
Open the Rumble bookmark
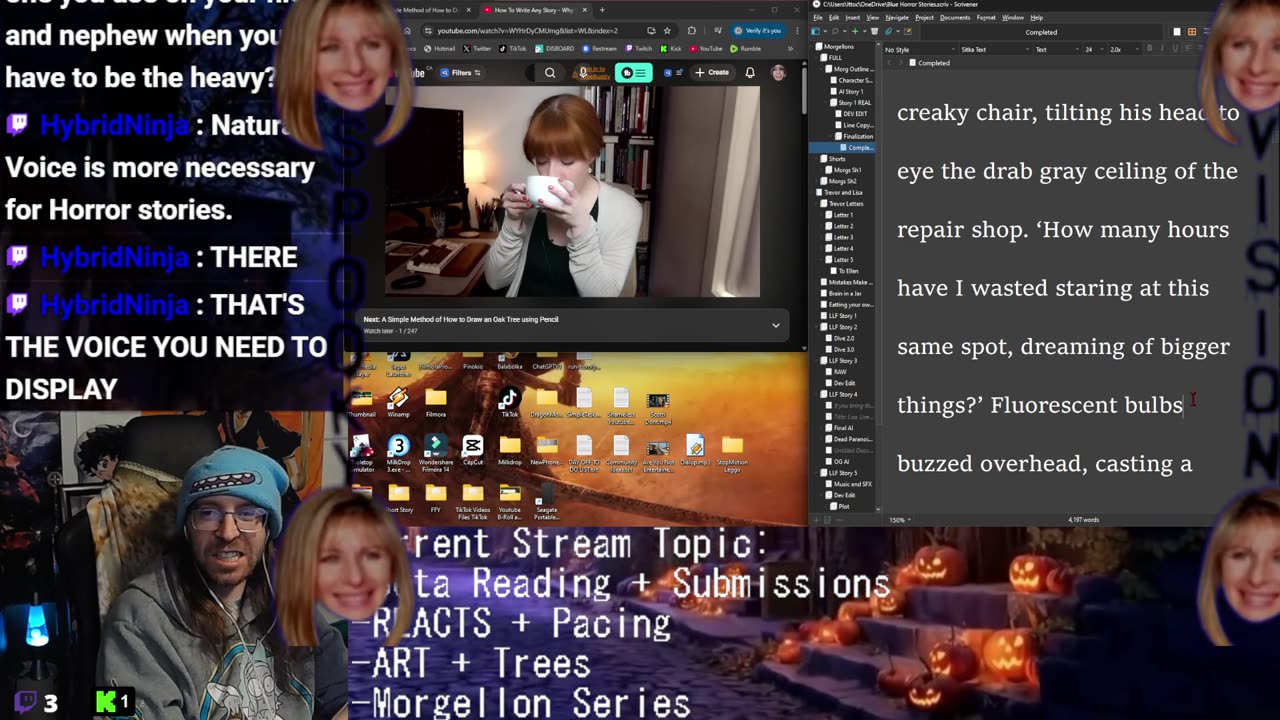click(746, 49)
